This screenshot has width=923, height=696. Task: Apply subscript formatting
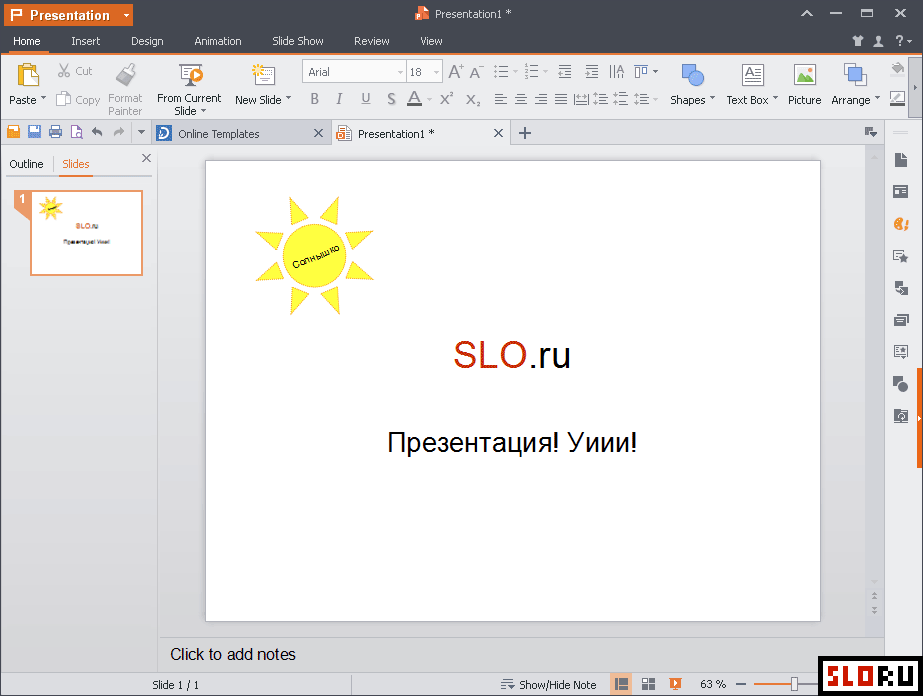[x=473, y=100]
